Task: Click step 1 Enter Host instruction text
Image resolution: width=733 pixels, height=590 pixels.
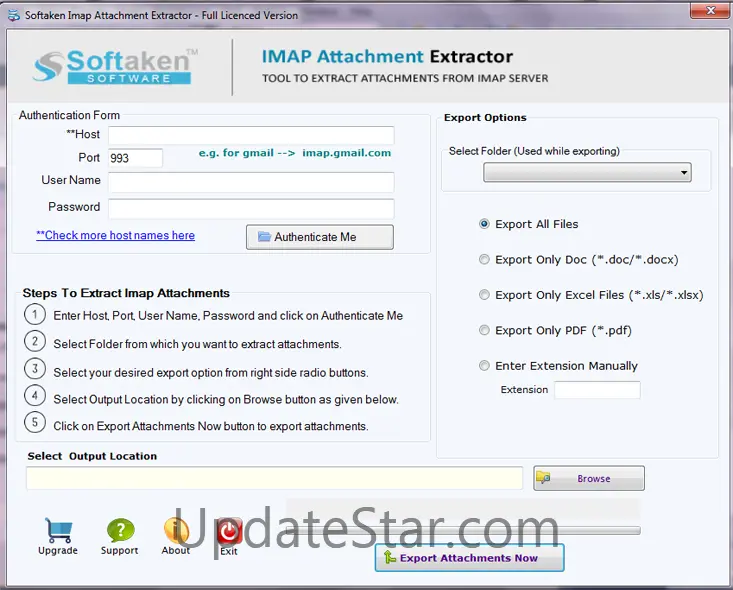Action: tap(228, 316)
